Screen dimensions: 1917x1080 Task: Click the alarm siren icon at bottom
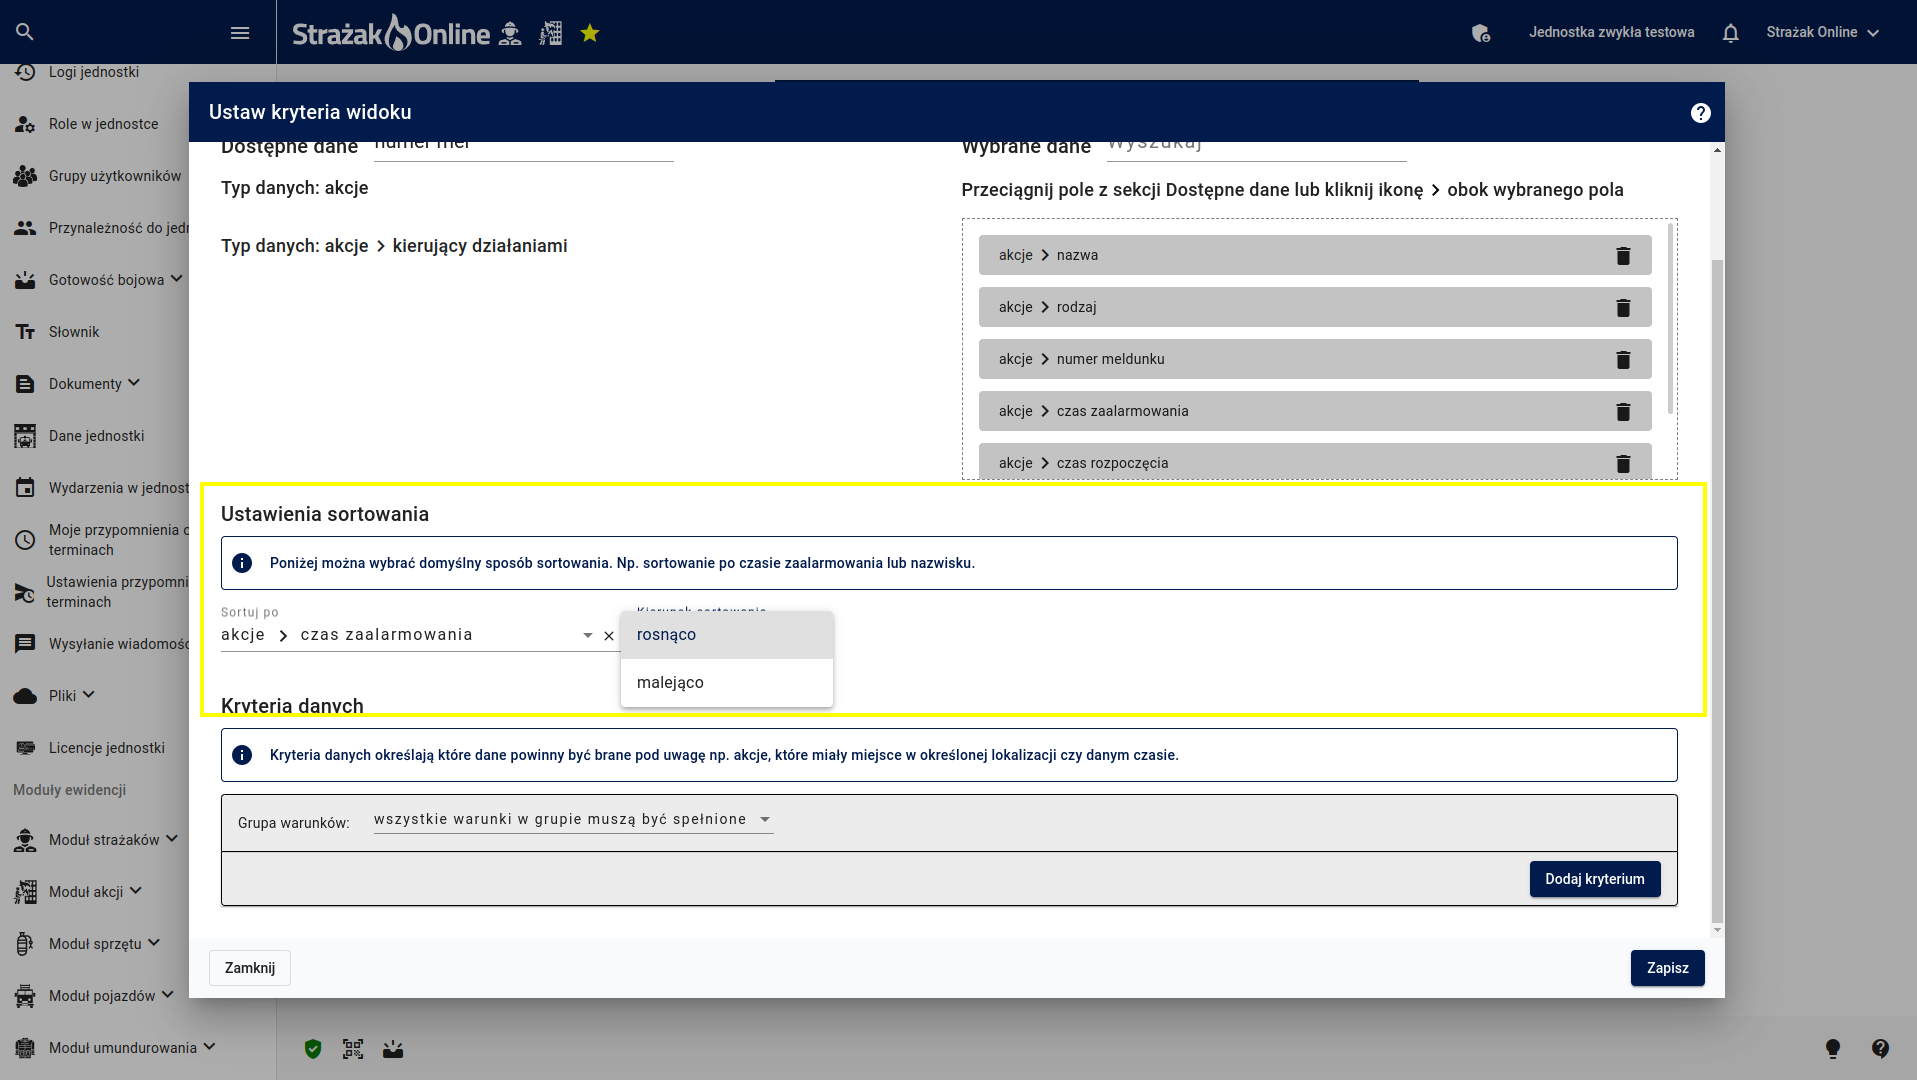pyautogui.click(x=393, y=1049)
